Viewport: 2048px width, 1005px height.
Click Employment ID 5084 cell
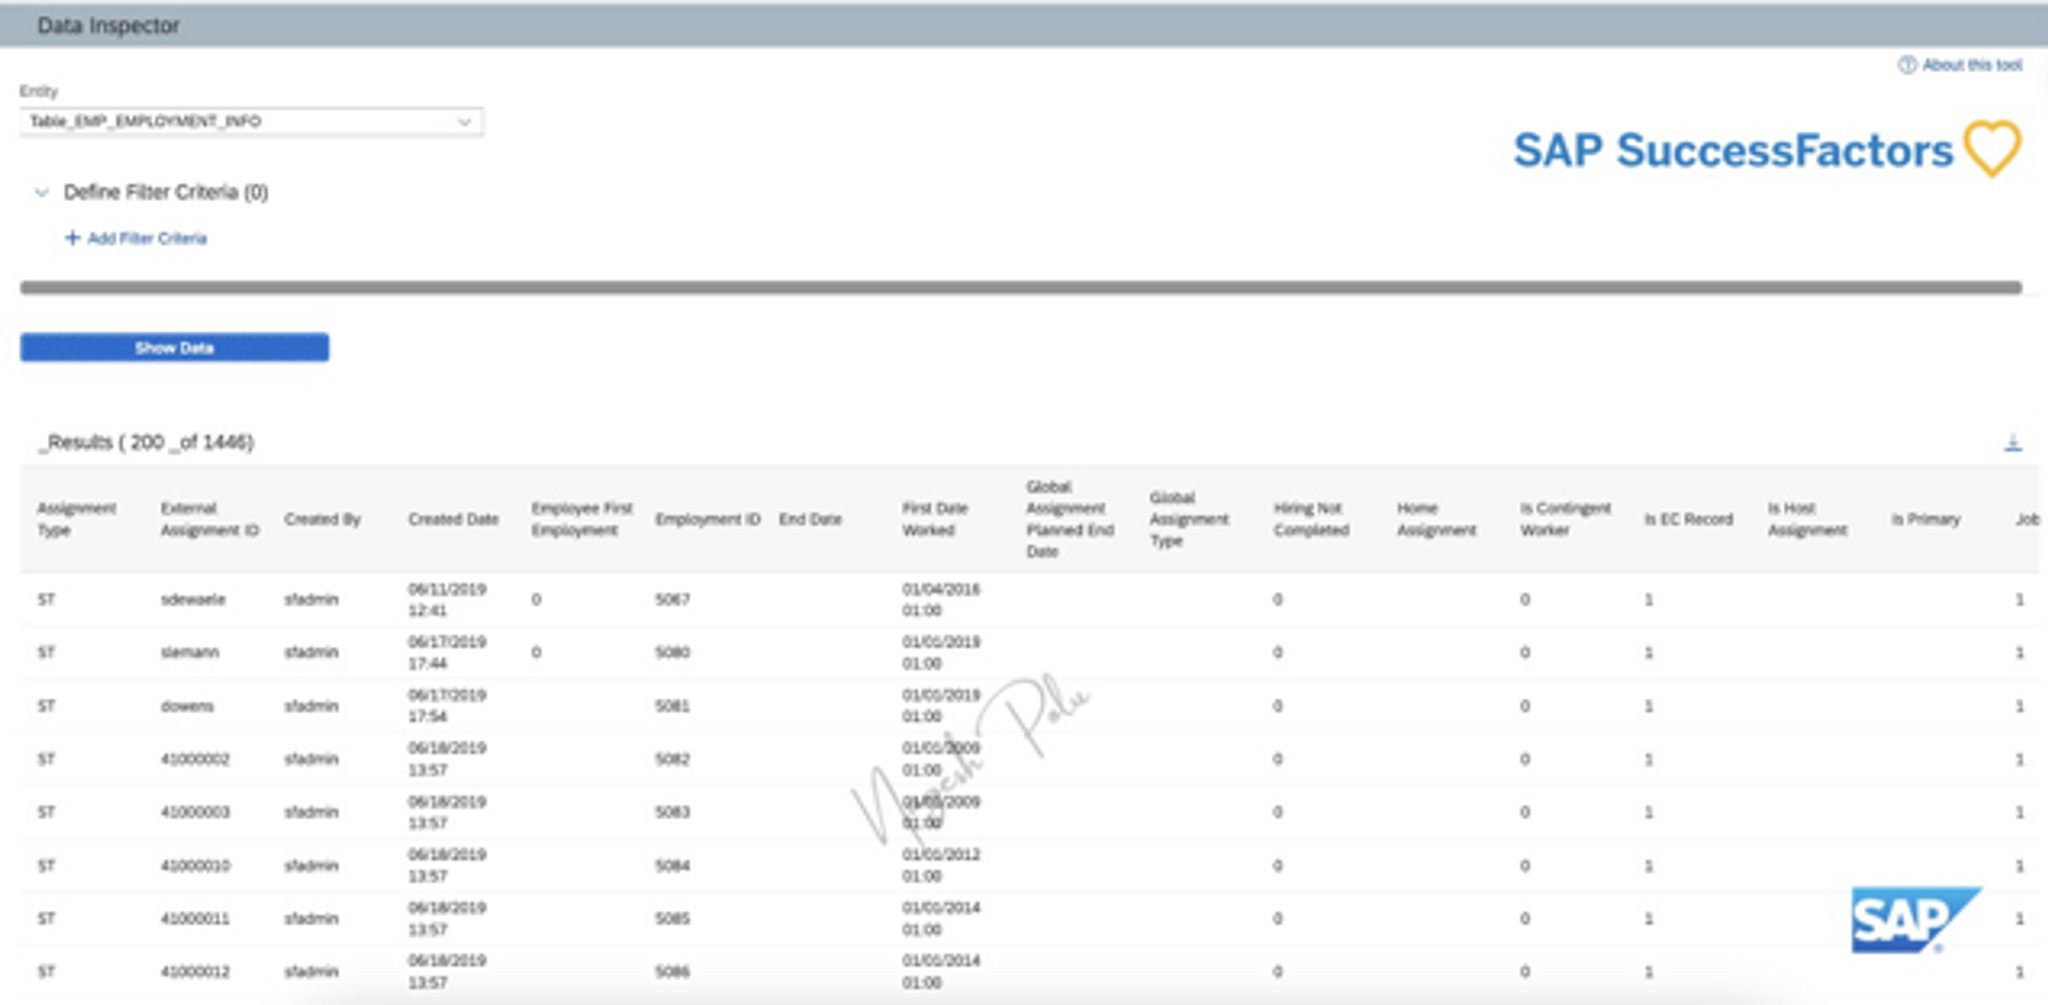672,865
